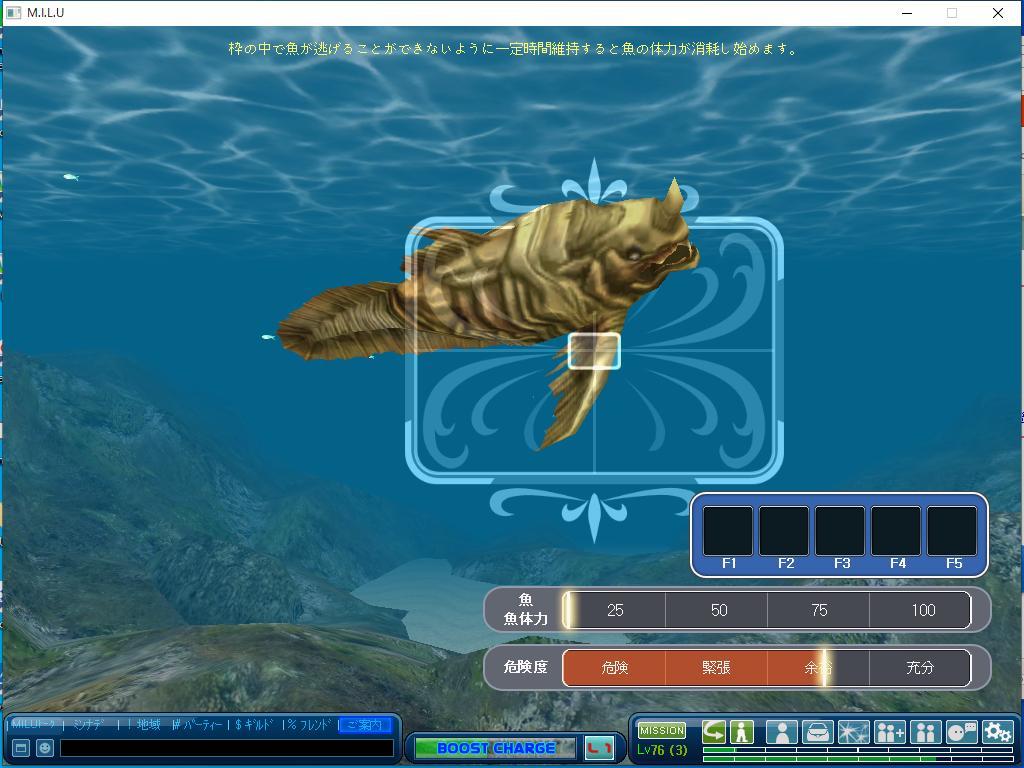This screenshot has width=1024, height=768.
Task: Click the F1 skill slot
Action: (x=728, y=531)
